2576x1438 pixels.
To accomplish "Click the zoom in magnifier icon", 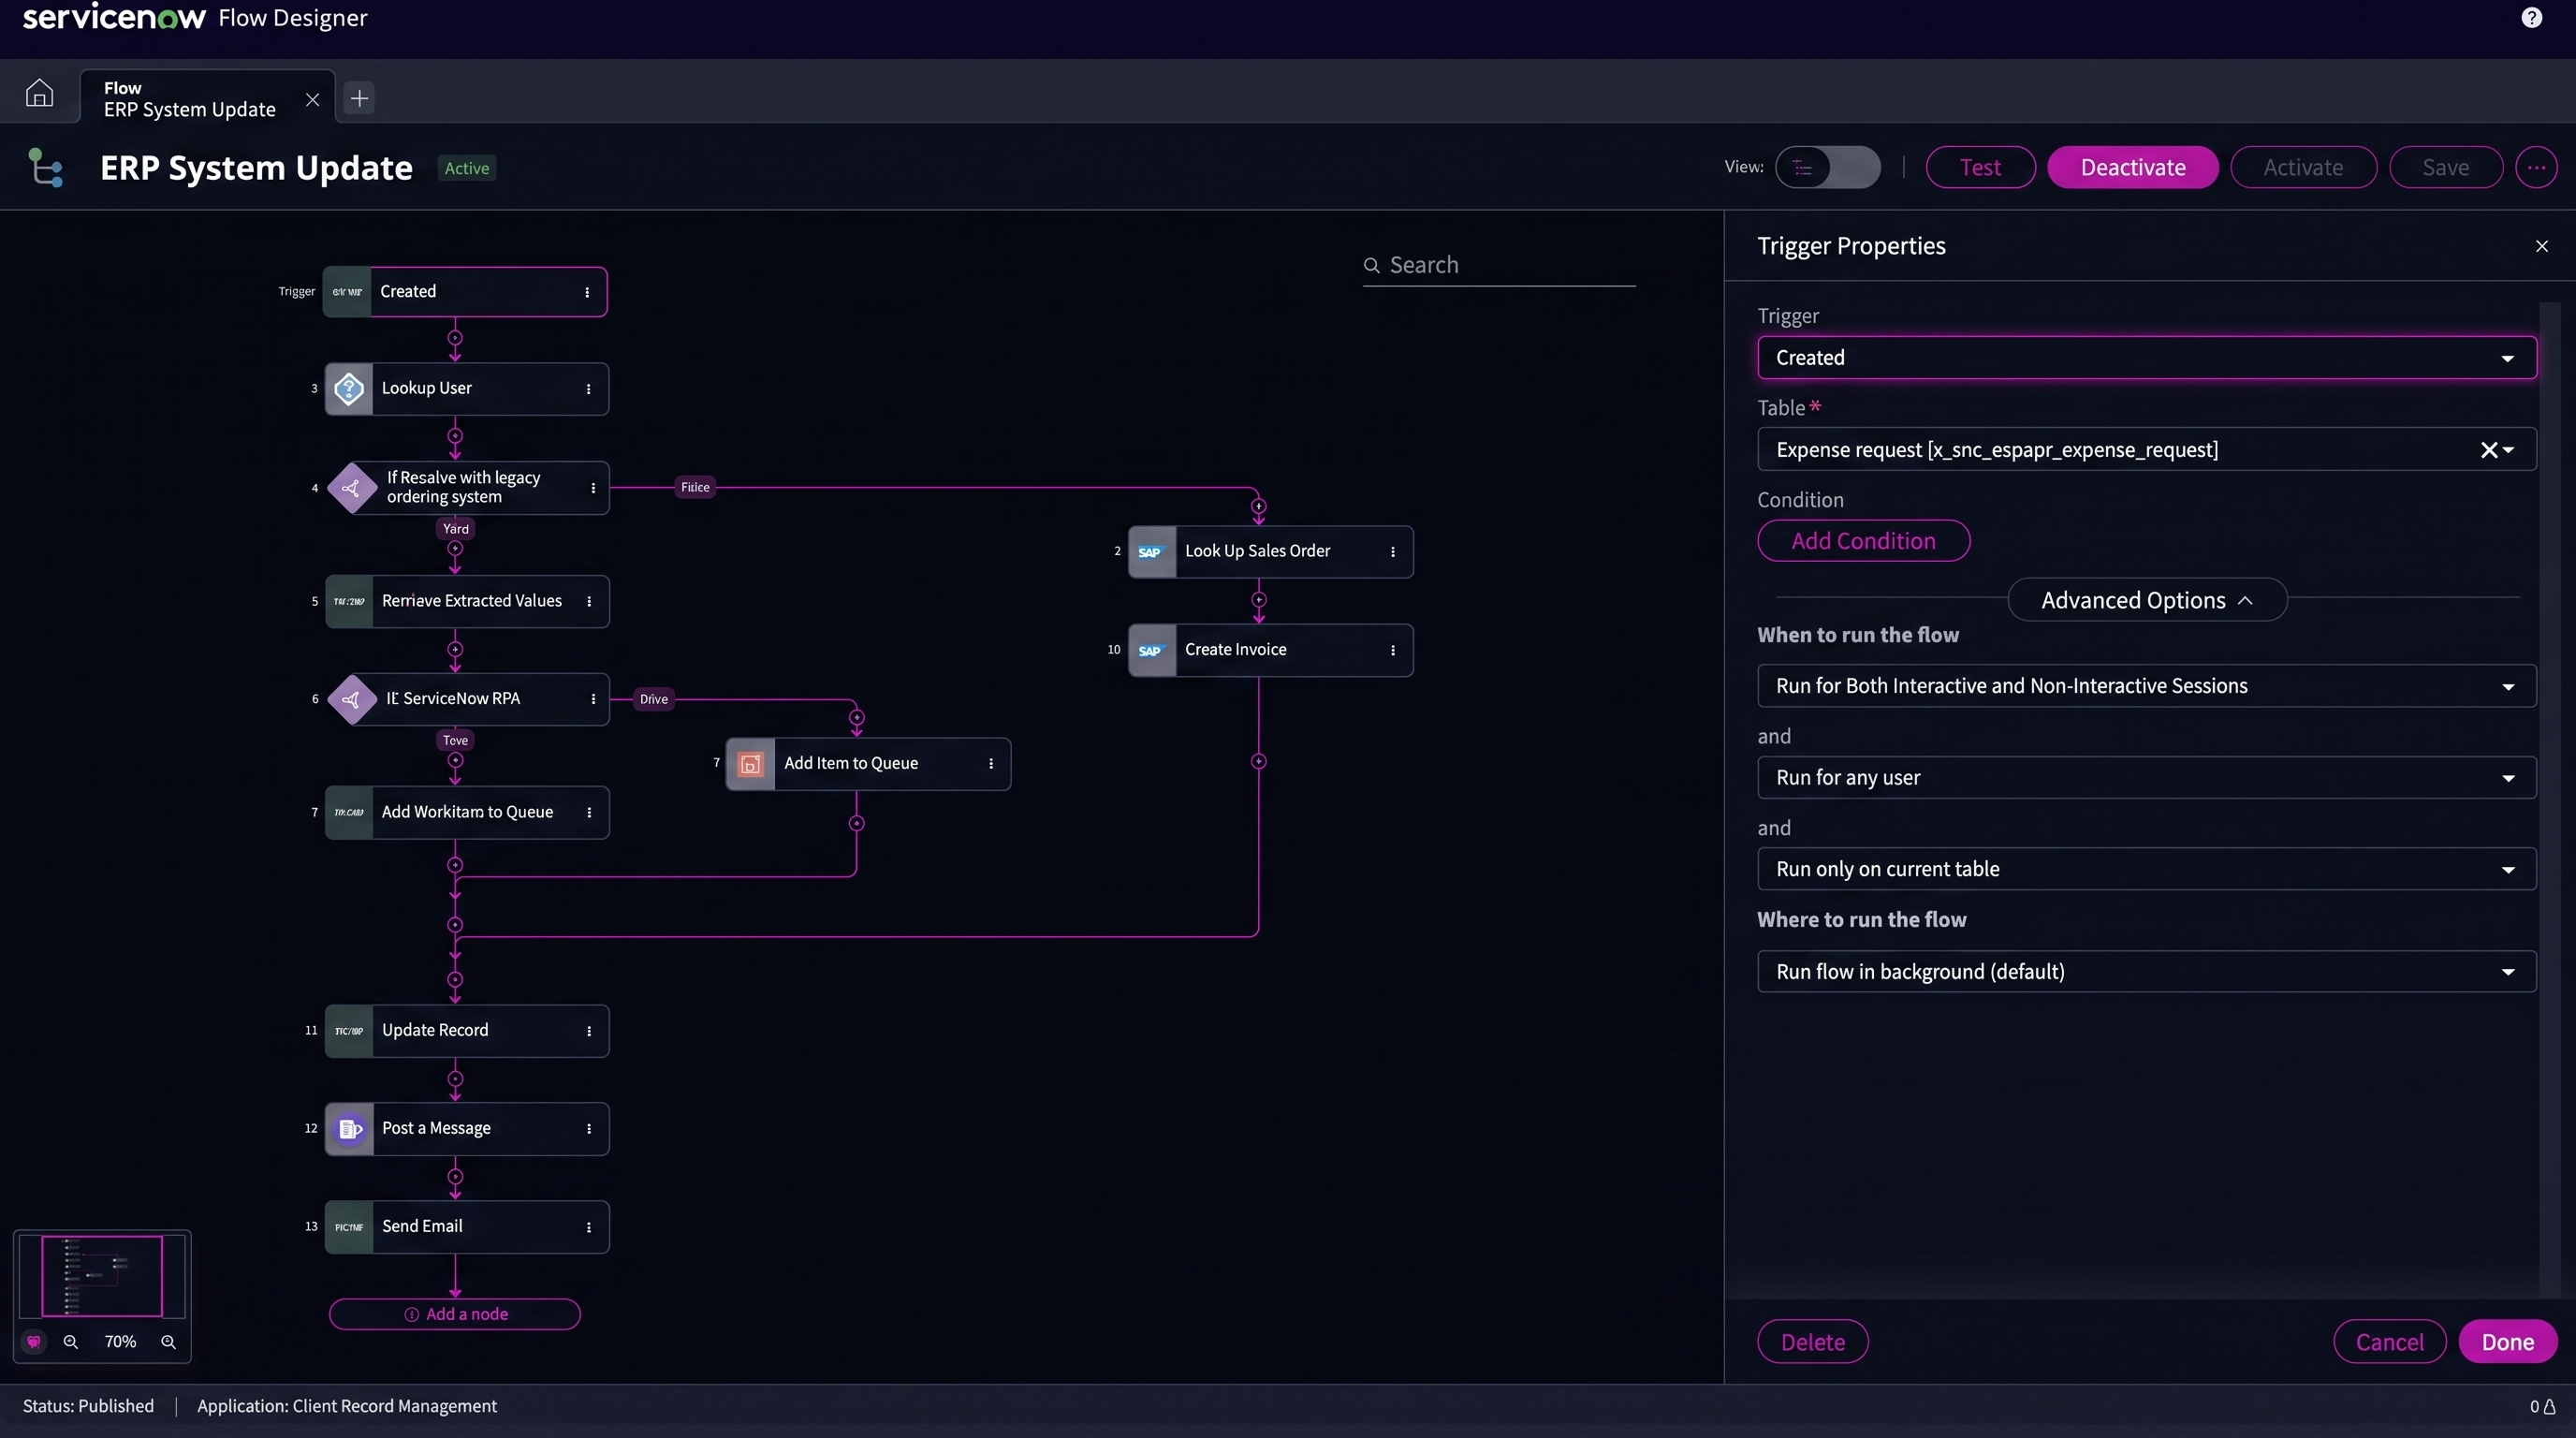I will click(168, 1342).
